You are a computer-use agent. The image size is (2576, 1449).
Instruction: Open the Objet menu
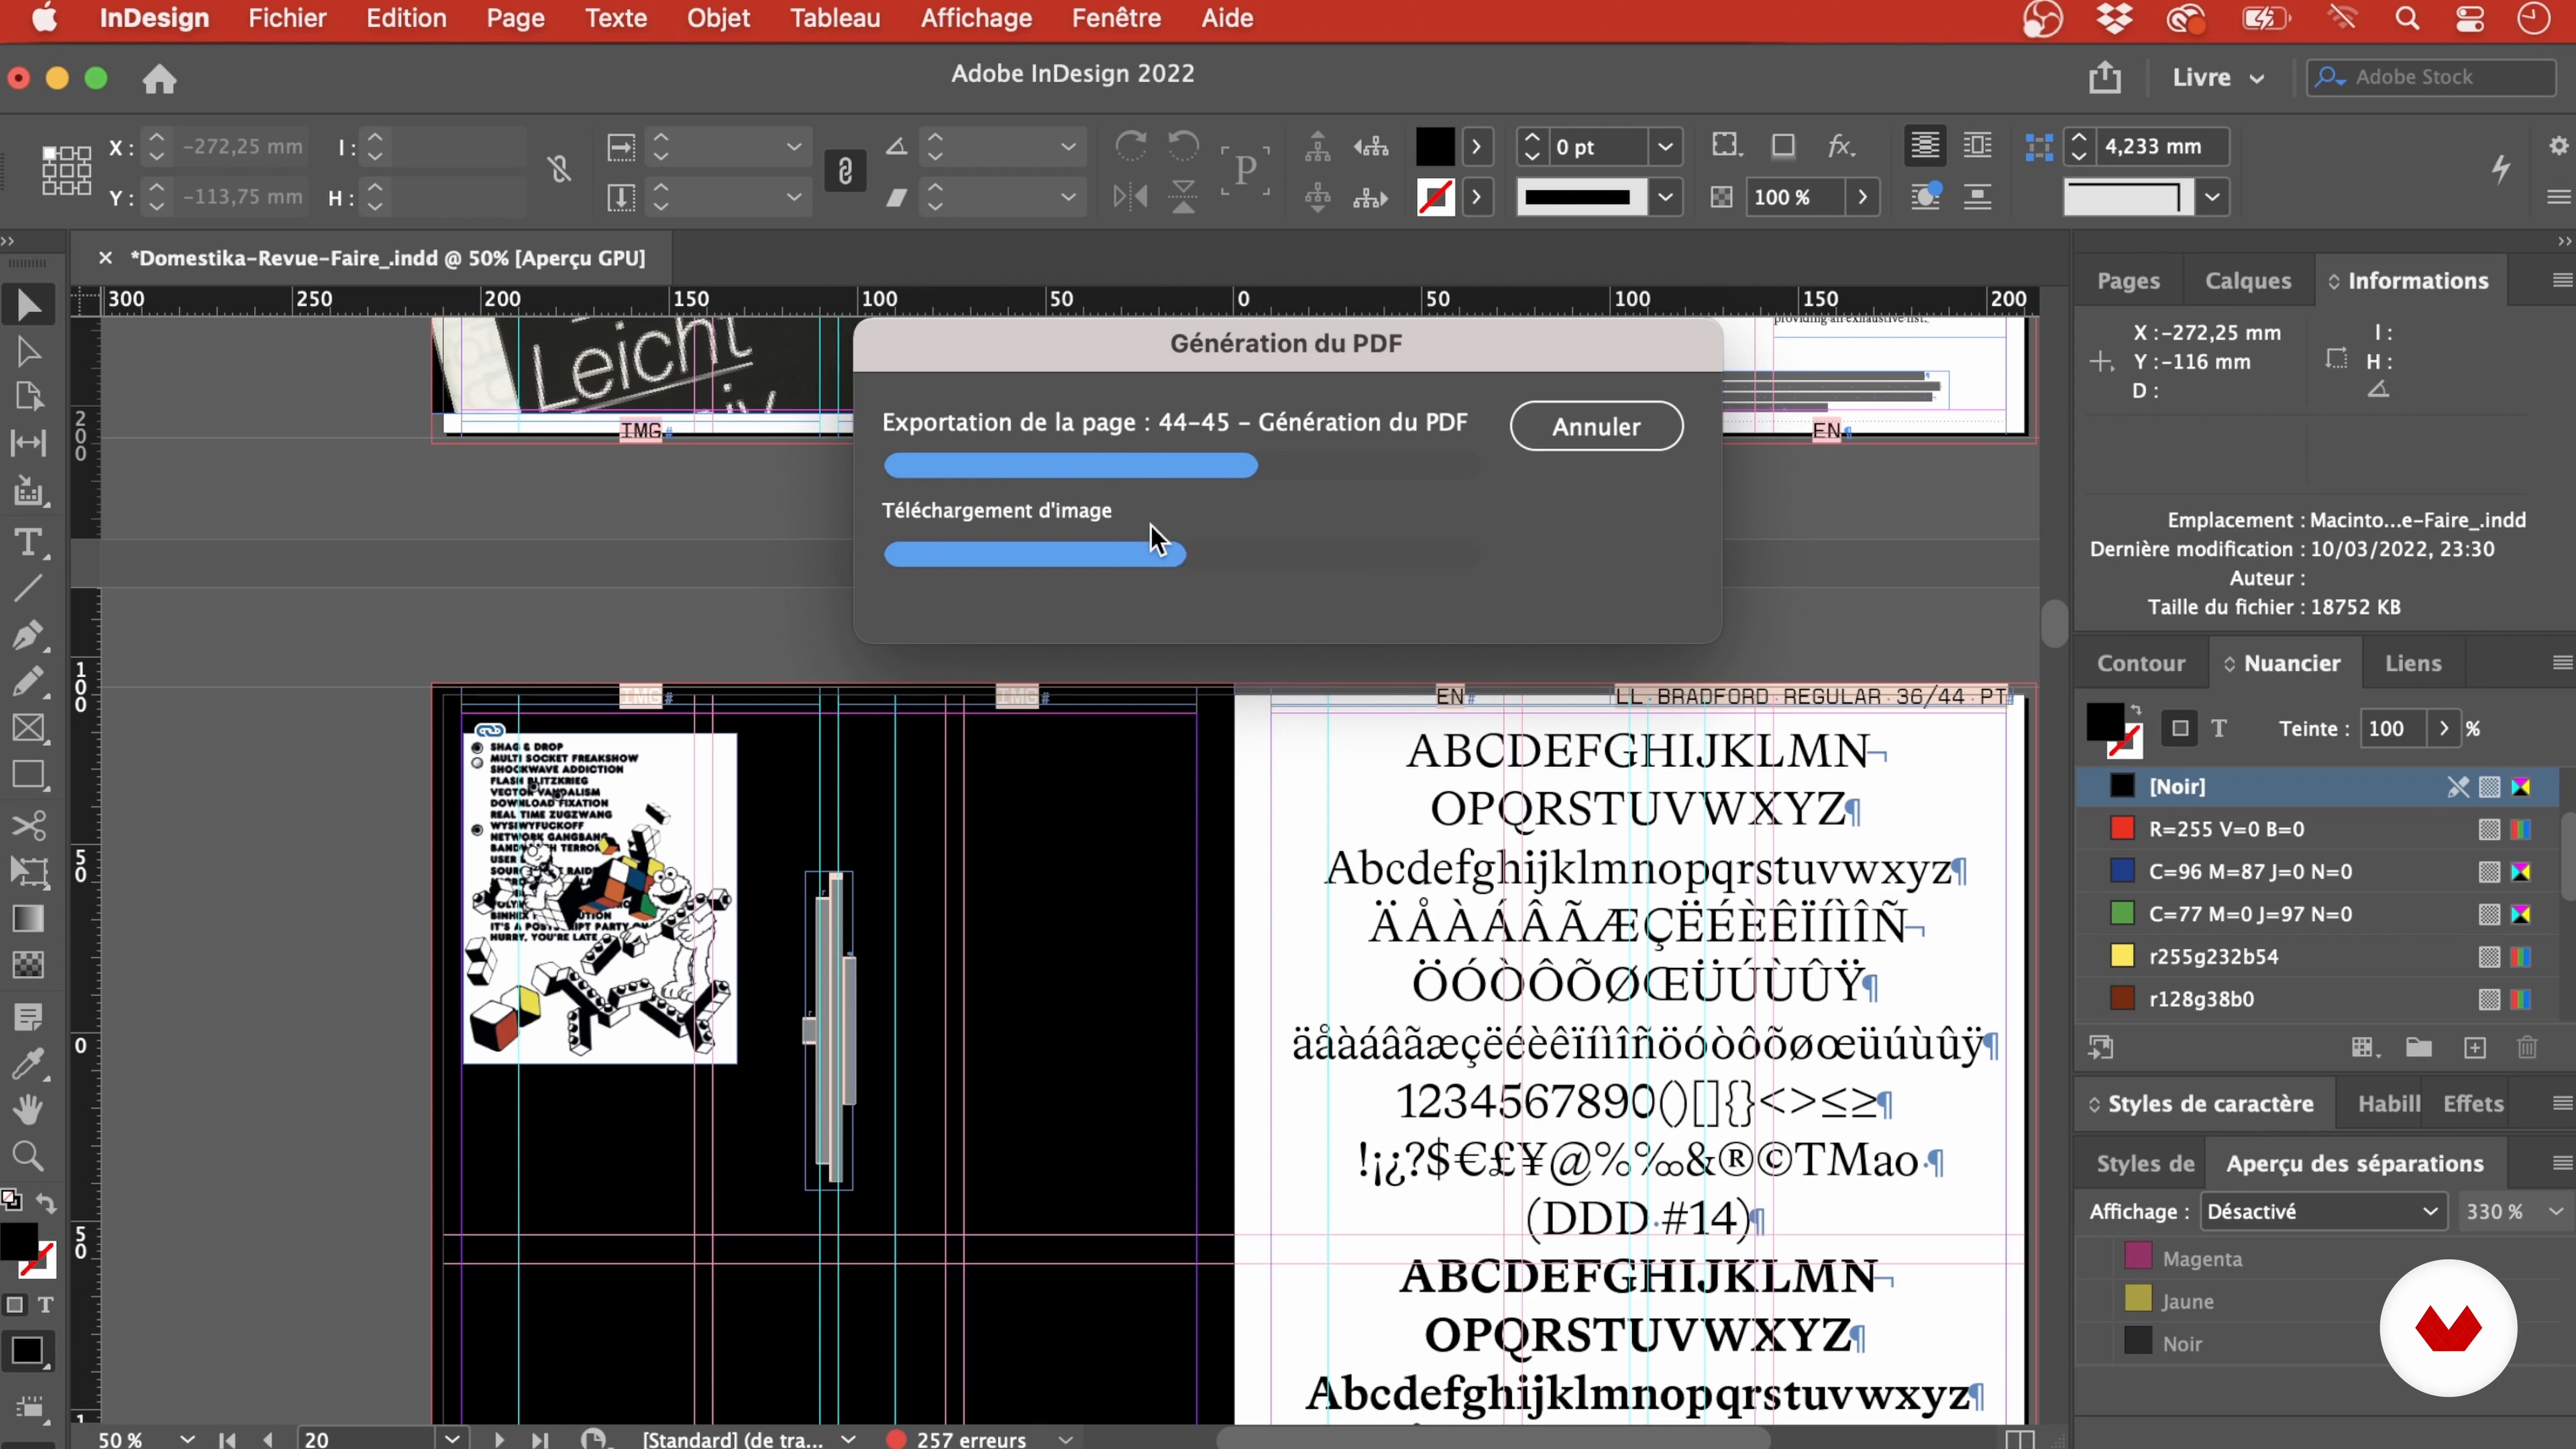coord(718,18)
